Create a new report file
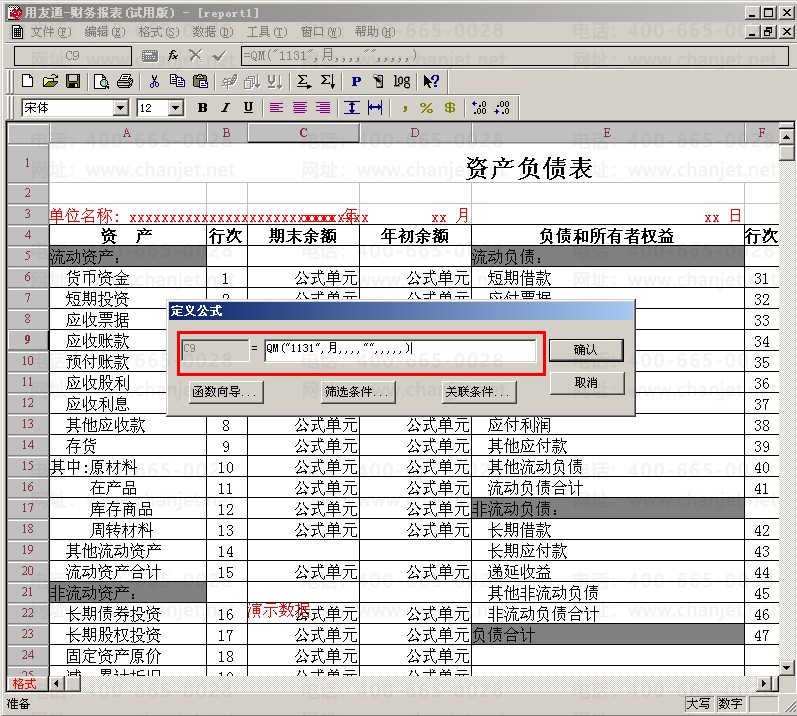797x716 pixels. (x=28, y=81)
